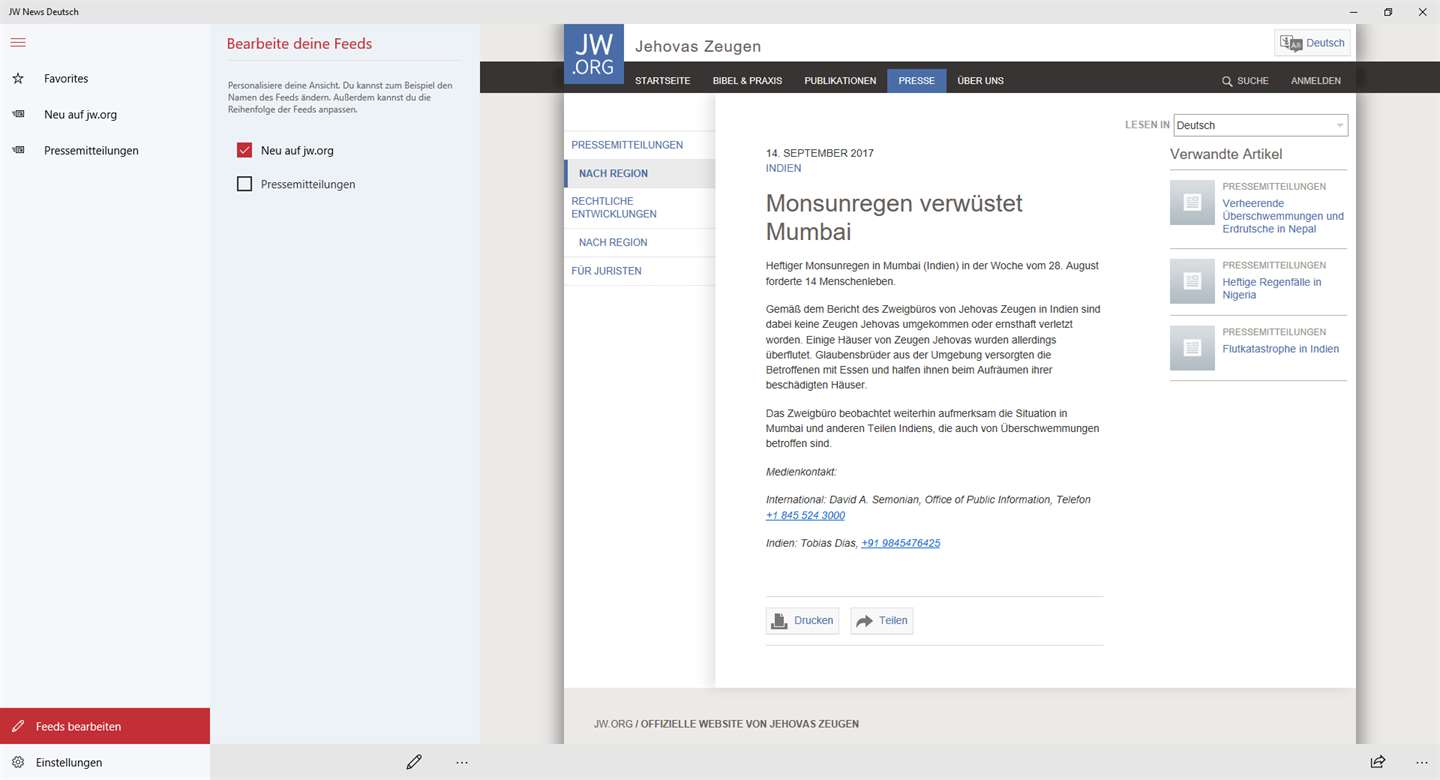Click the Verwandte Artikel heading
The height and width of the screenshot is (780, 1440).
click(x=1226, y=154)
